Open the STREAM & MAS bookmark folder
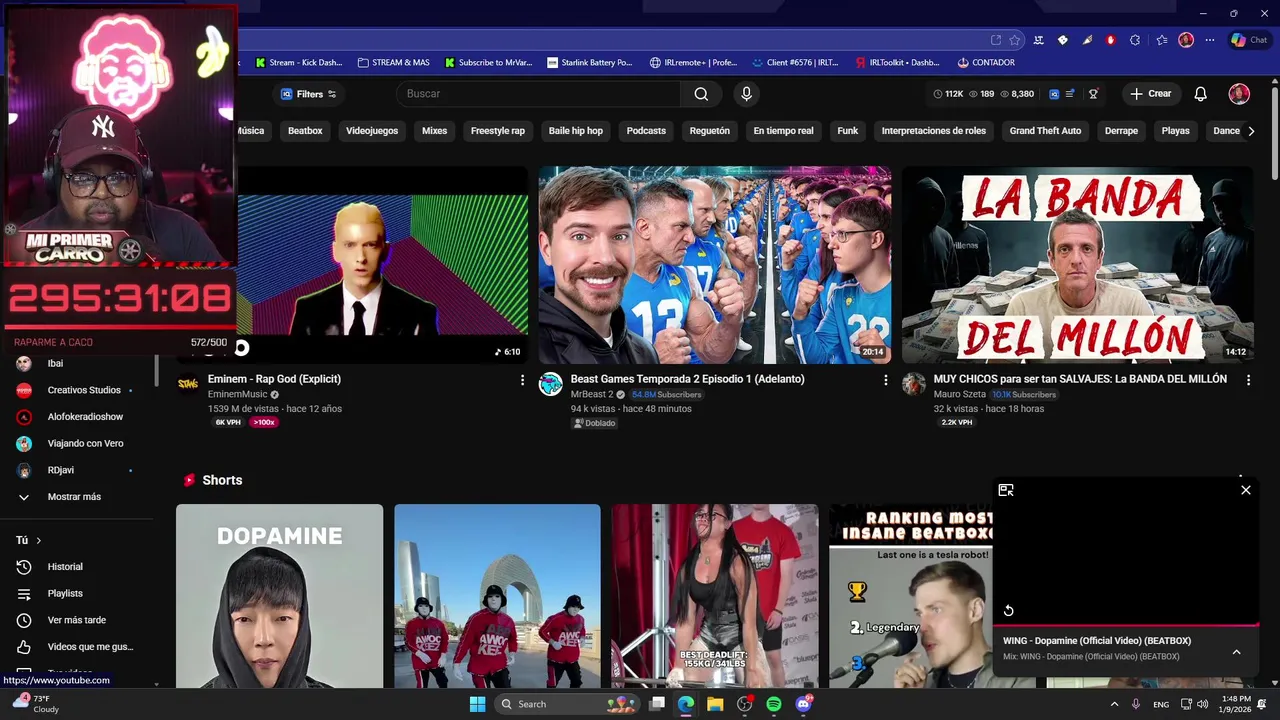This screenshot has width=1280, height=720. (393, 62)
